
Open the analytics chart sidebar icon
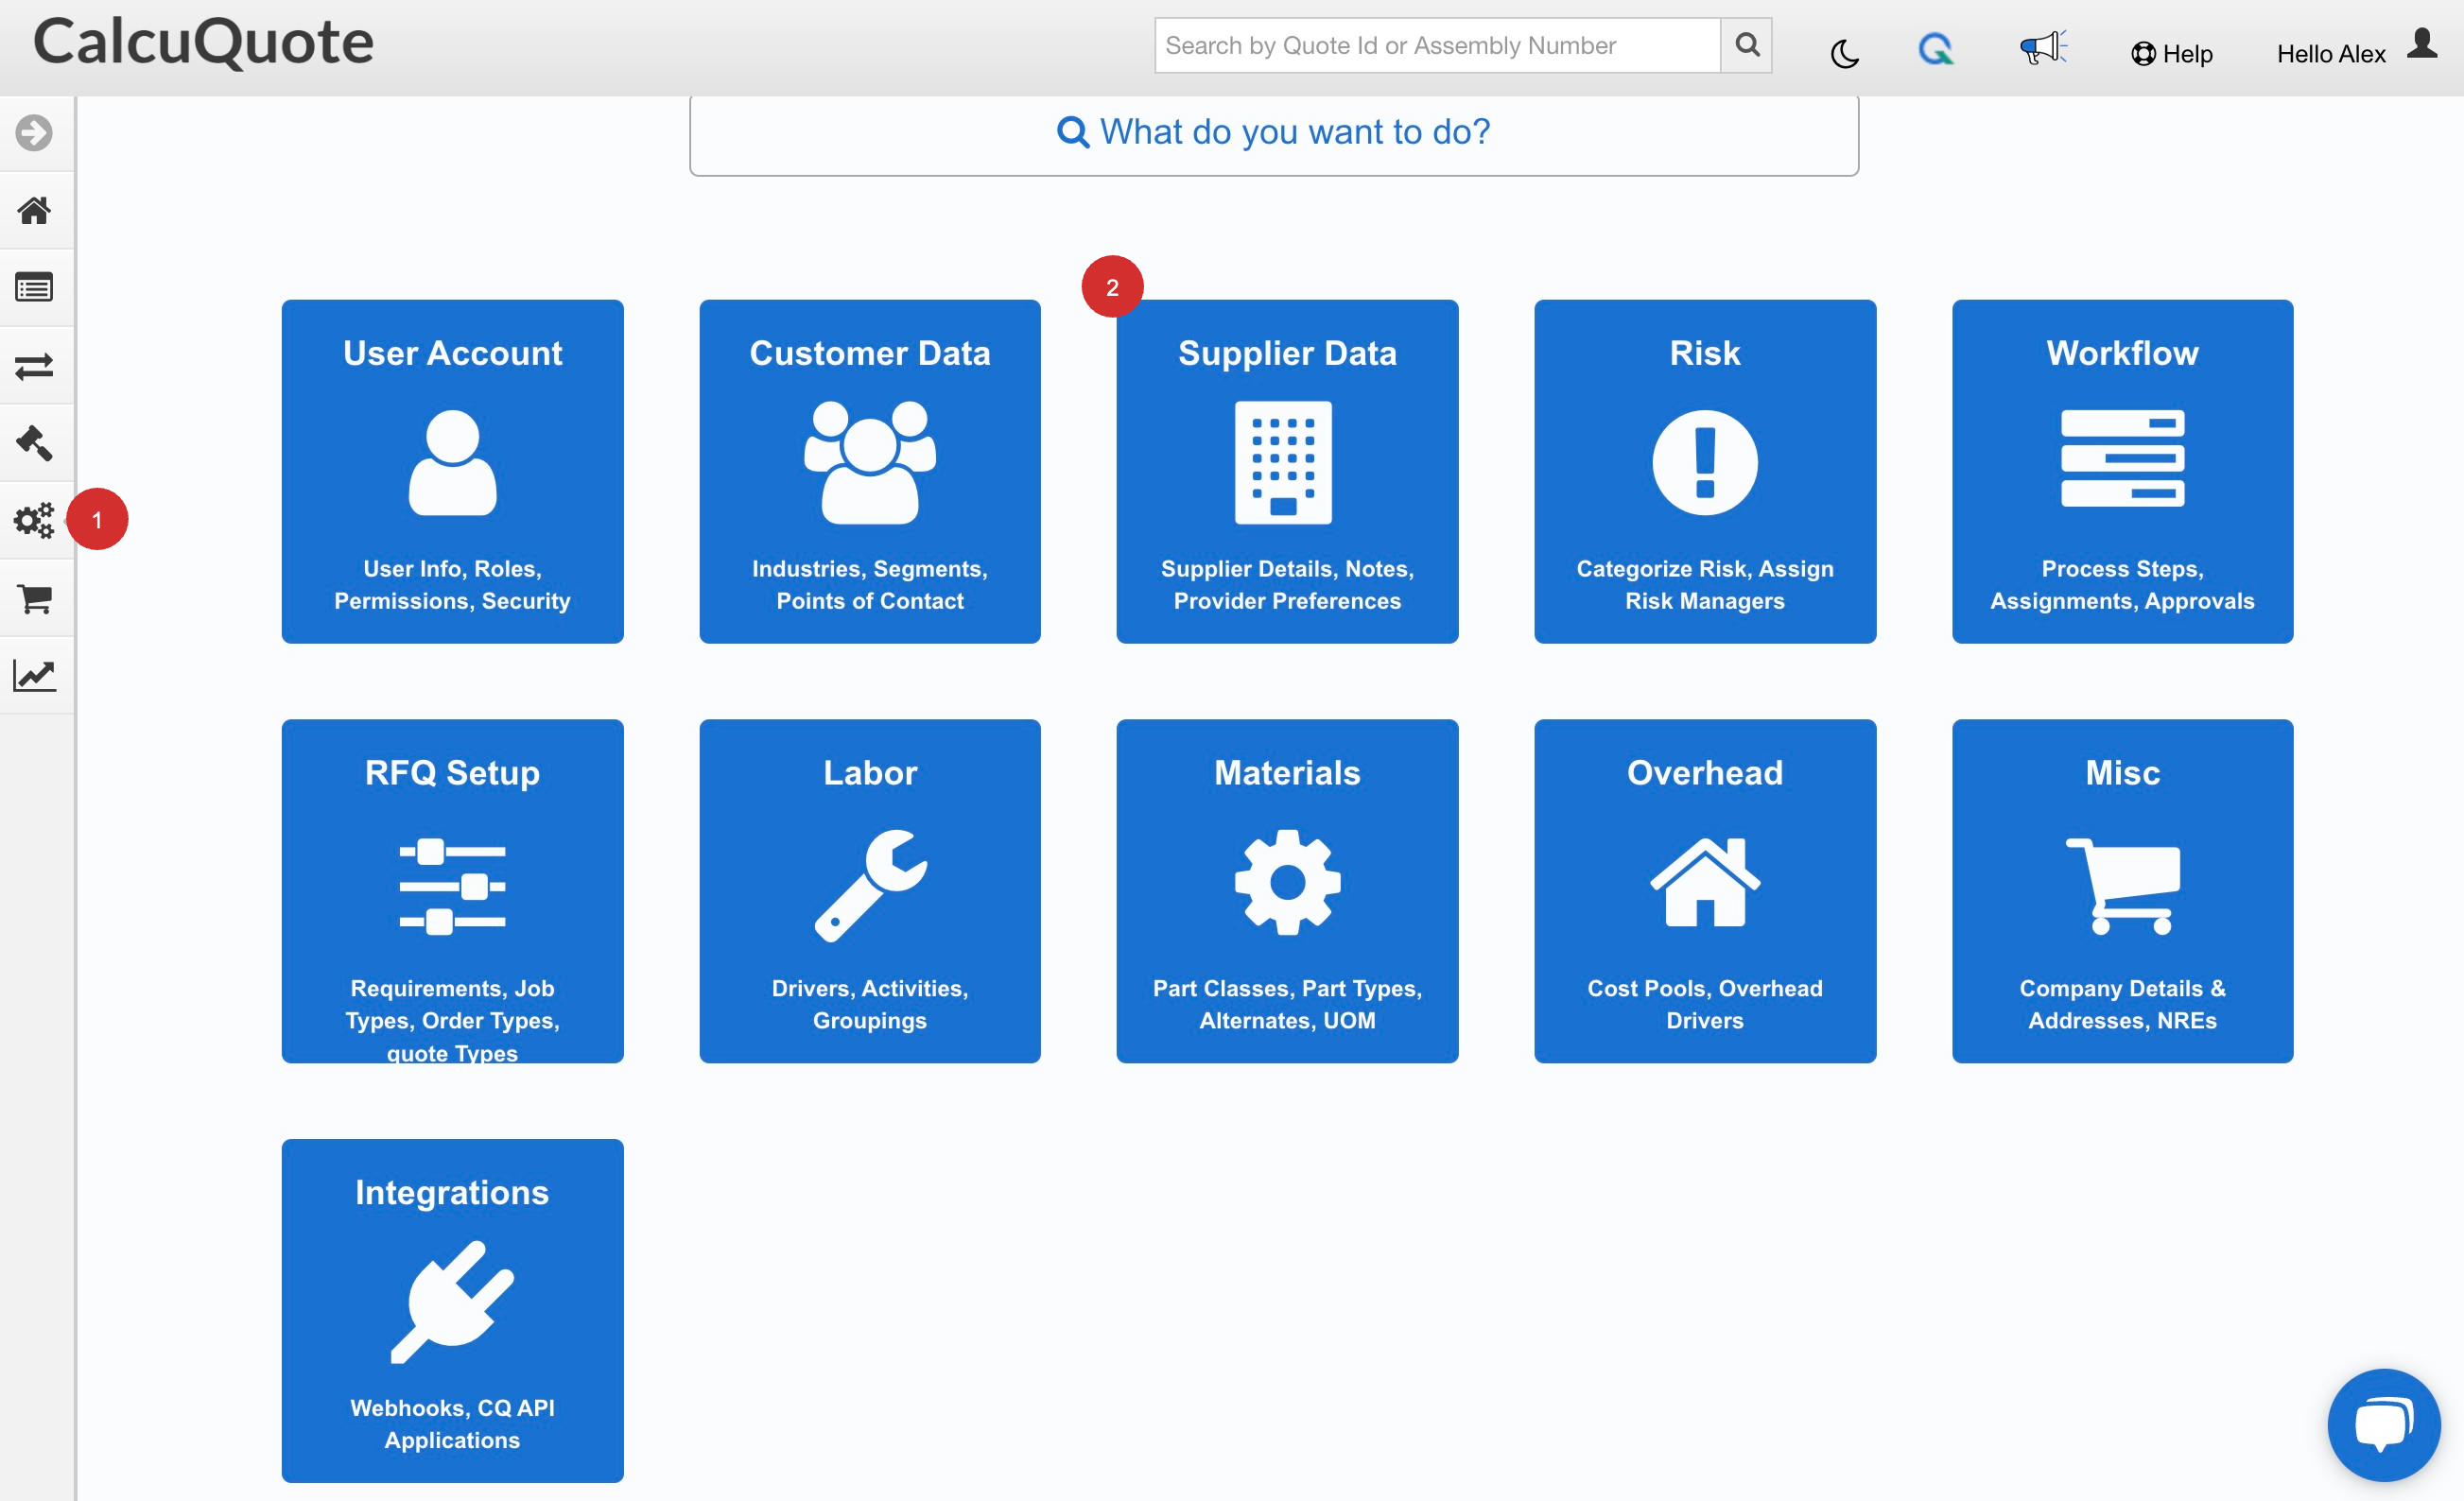[x=34, y=675]
